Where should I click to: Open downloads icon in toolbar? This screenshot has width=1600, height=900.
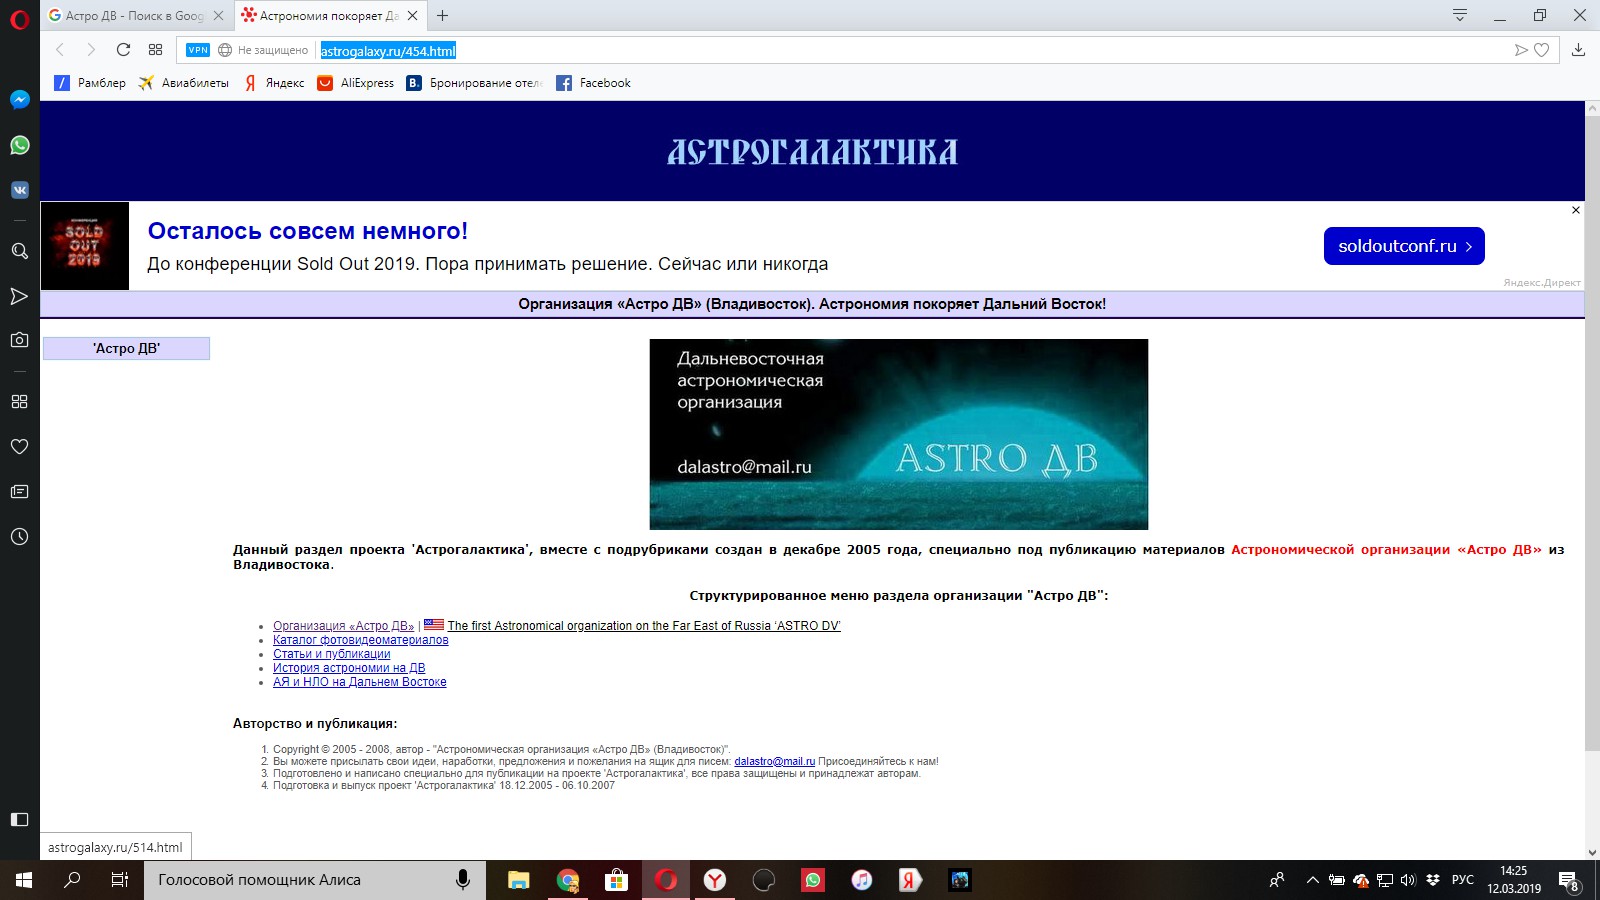(x=1578, y=50)
